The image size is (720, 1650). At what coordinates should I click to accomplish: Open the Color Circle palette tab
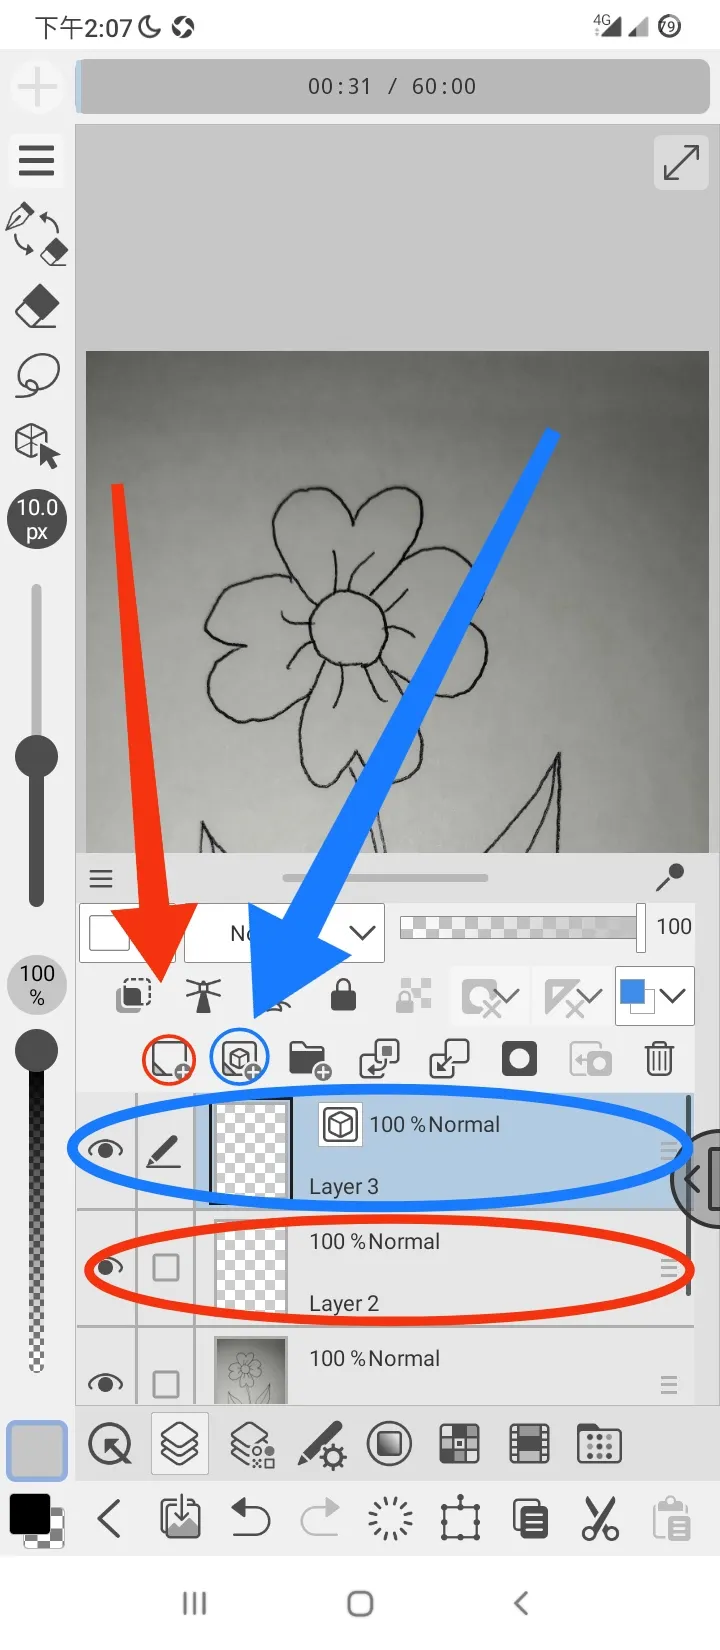(389, 1444)
